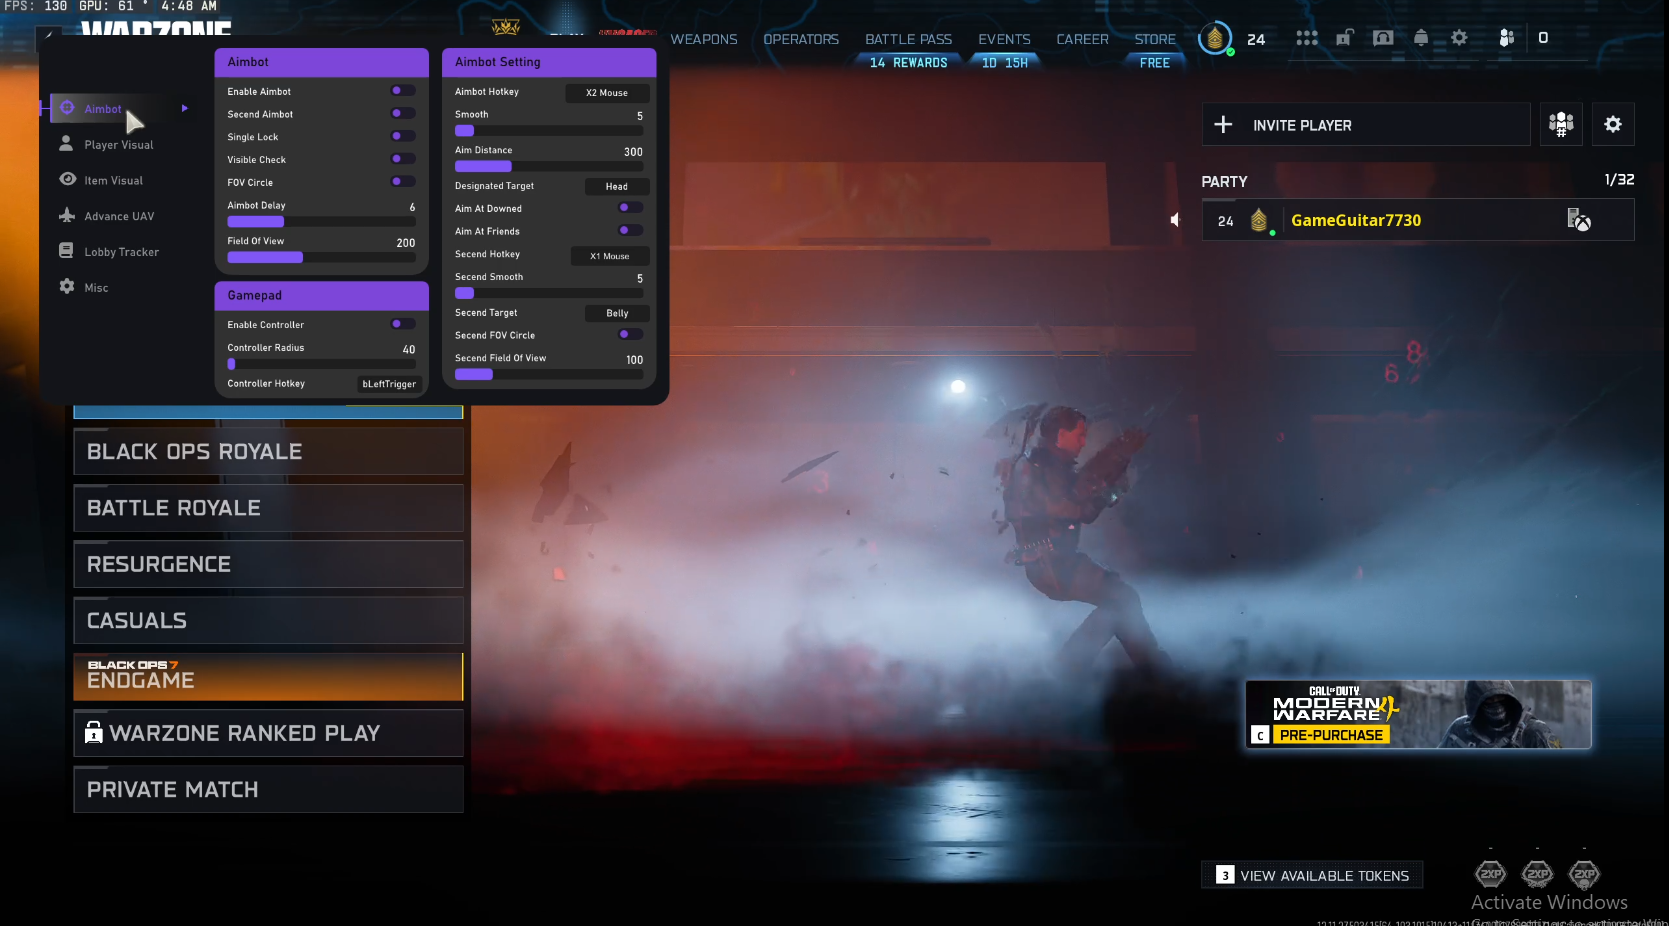
Task: Adjust Aimbot Field Of View slider
Action: 321,257
